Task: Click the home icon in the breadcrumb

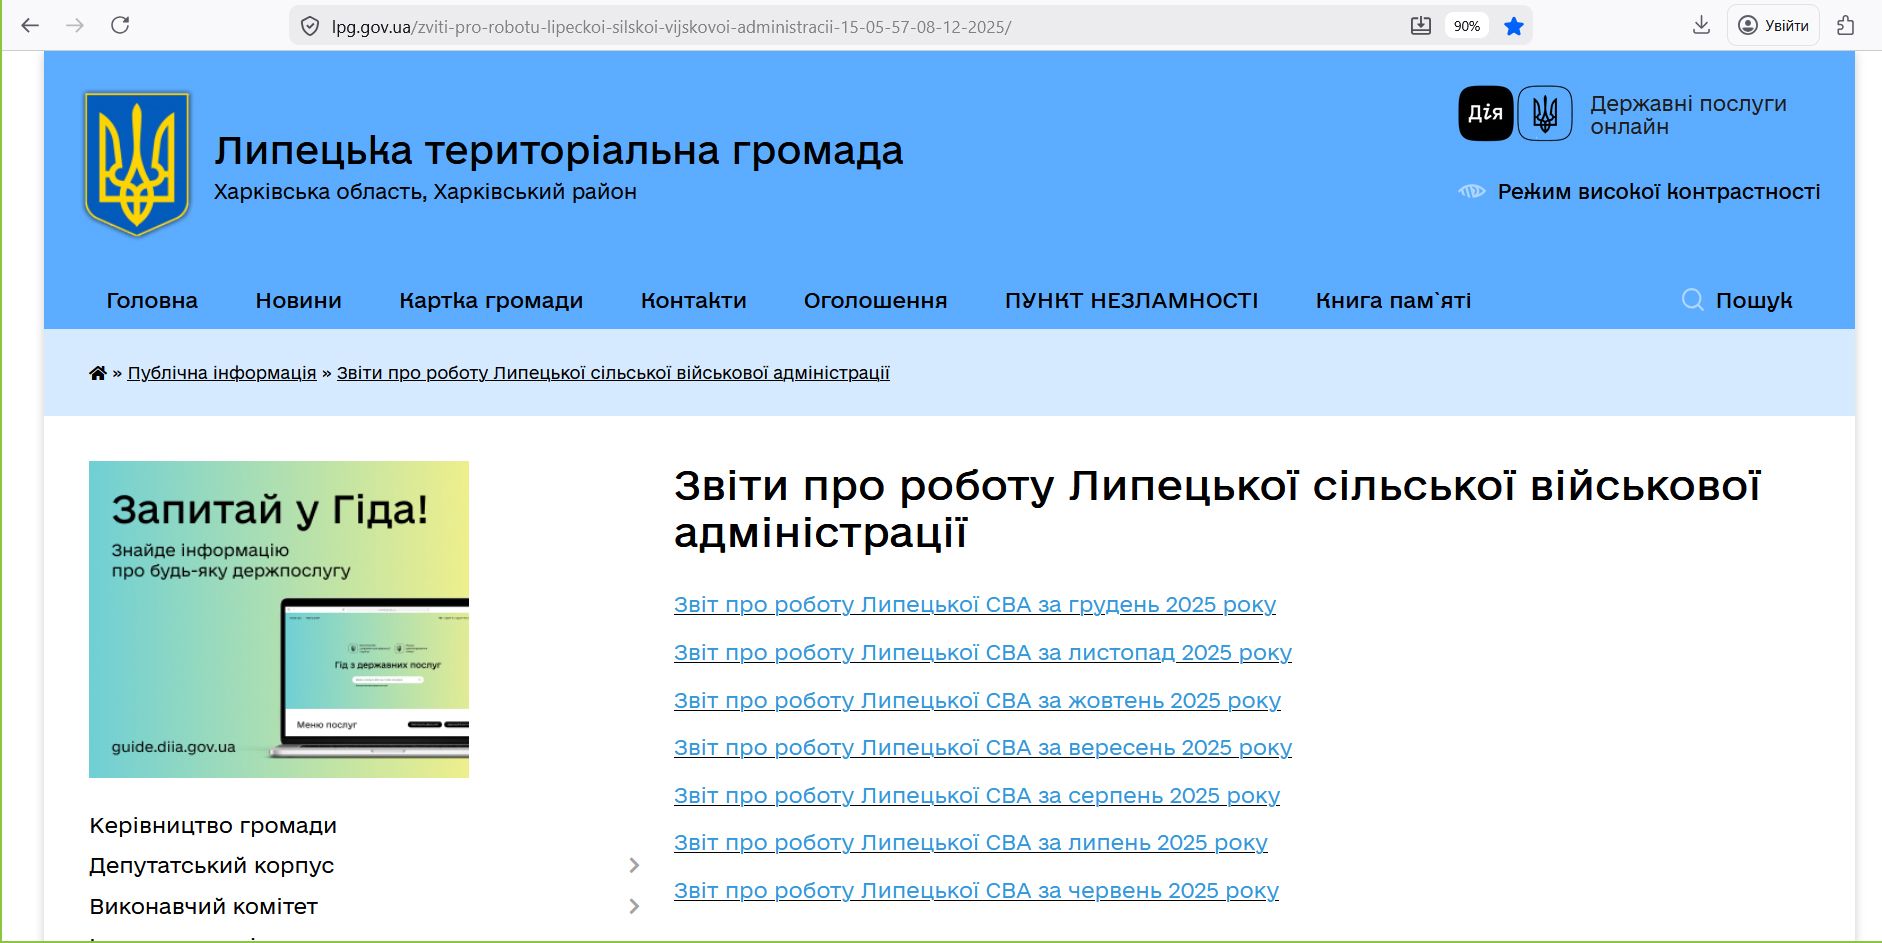Action: coord(97,371)
